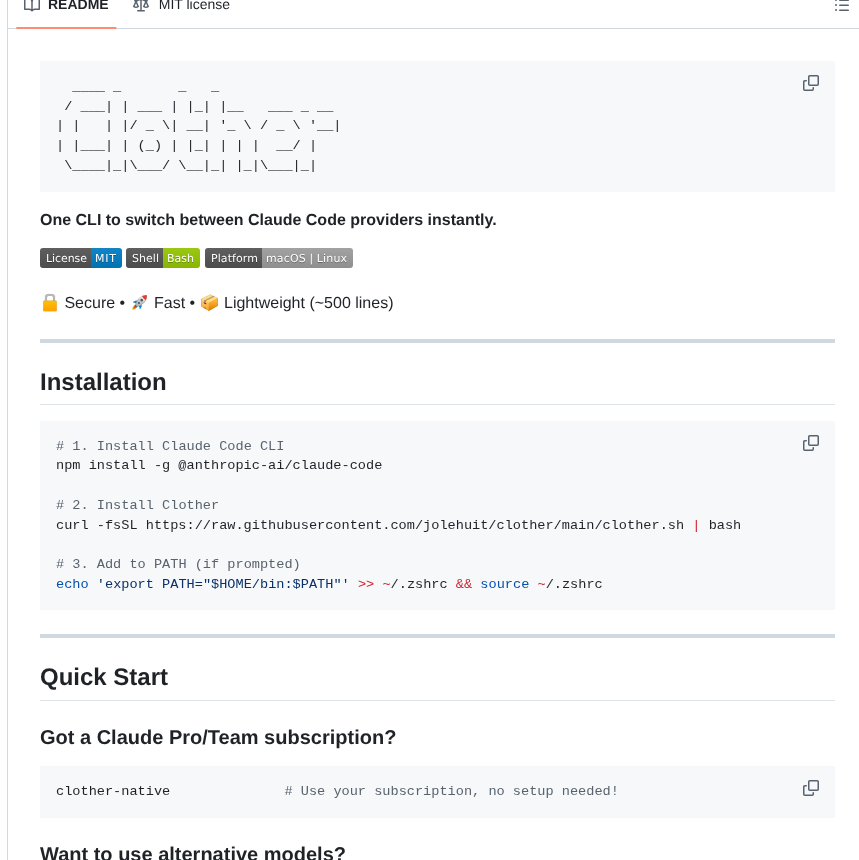Image resolution: width=859 pixels, height=860 pixels.
Task: Select the Got a Claude Pro/Team subscription heading
Action: click(219, 737)
